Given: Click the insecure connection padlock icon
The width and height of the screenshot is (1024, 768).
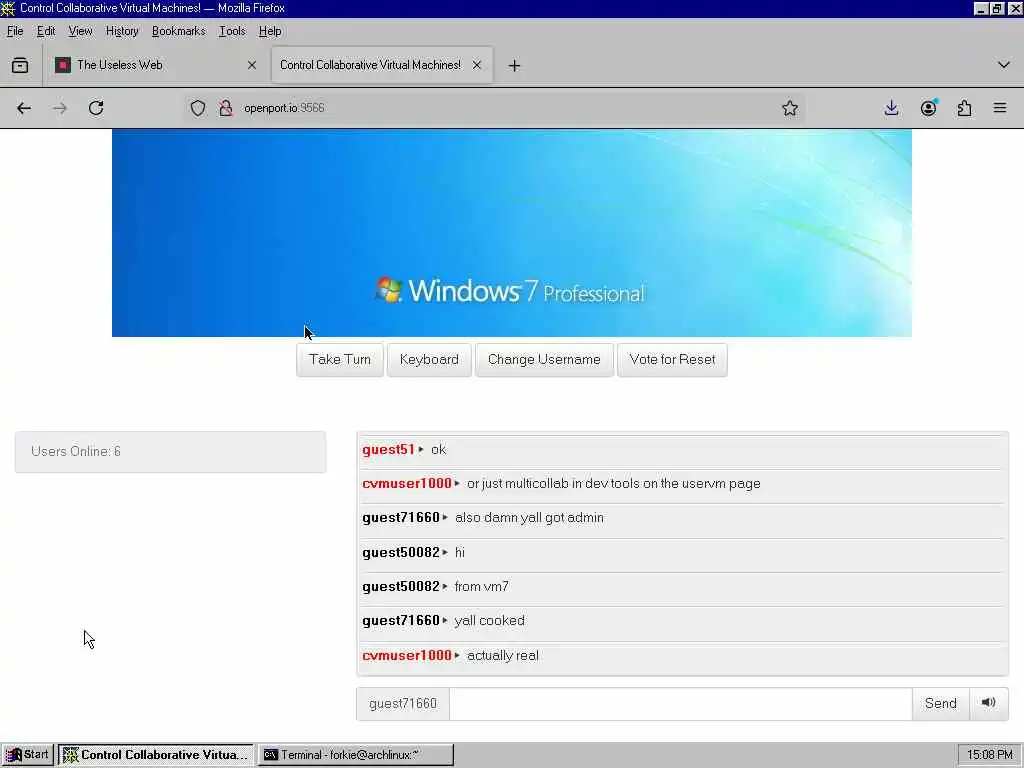Looking at the screenshot, I should 226,108.
